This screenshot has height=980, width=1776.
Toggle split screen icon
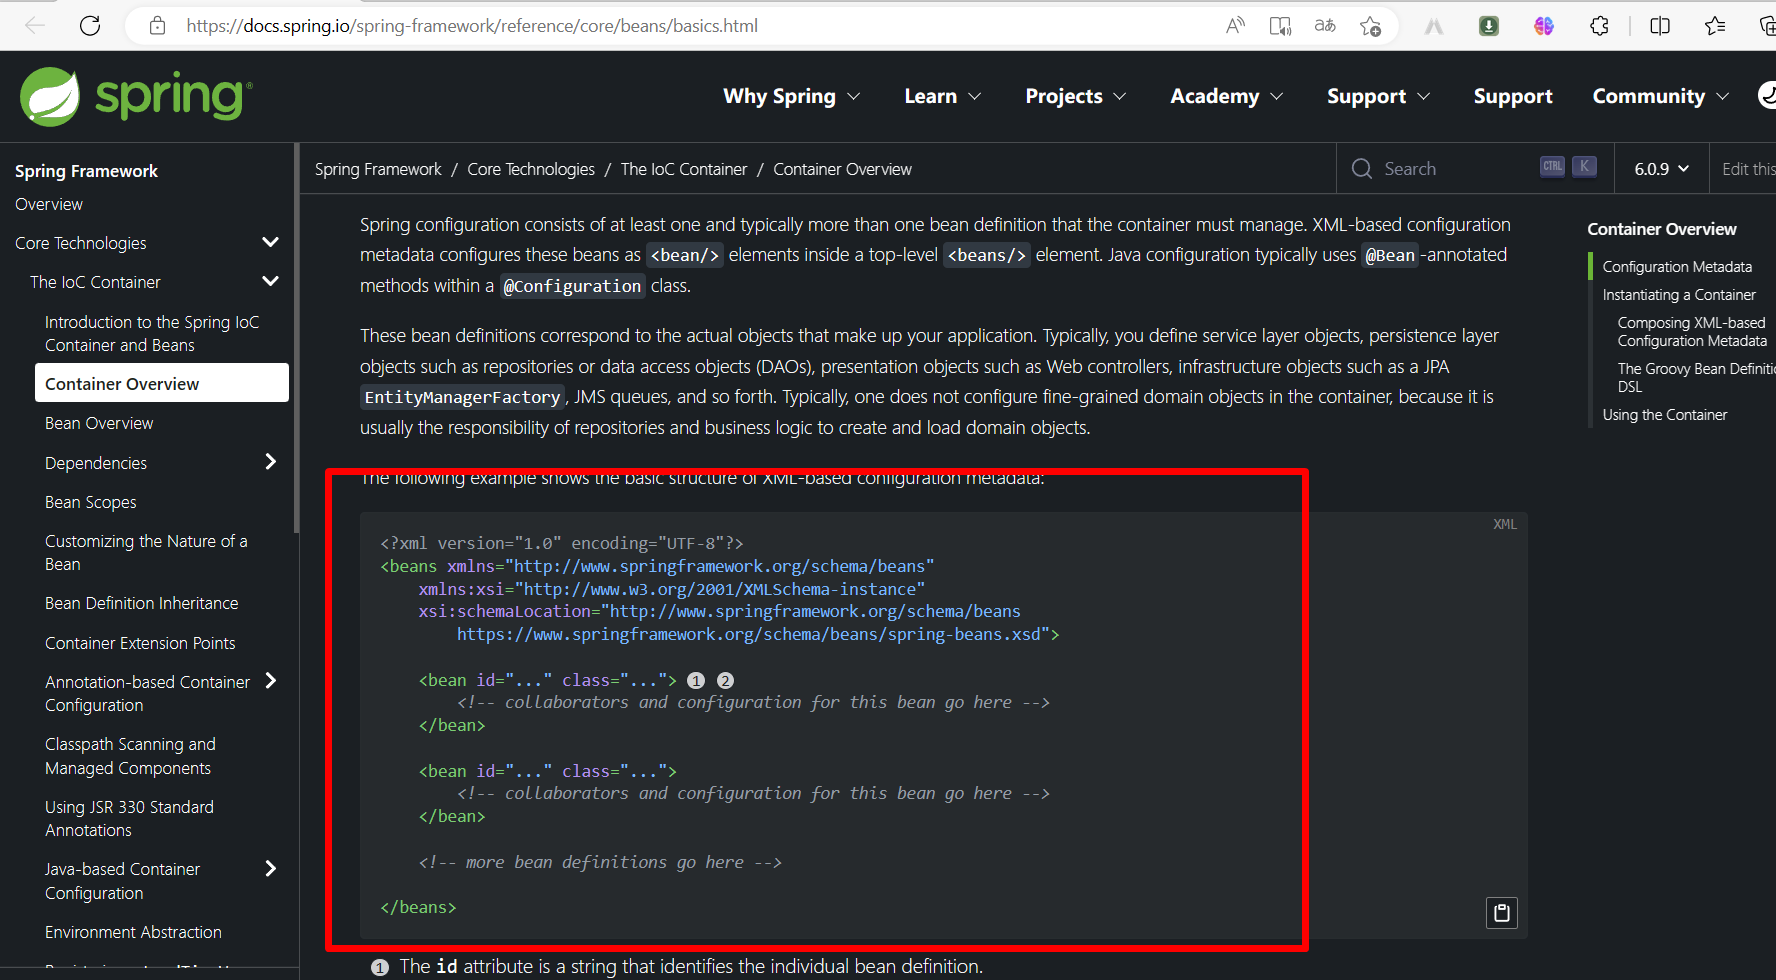1660,26
